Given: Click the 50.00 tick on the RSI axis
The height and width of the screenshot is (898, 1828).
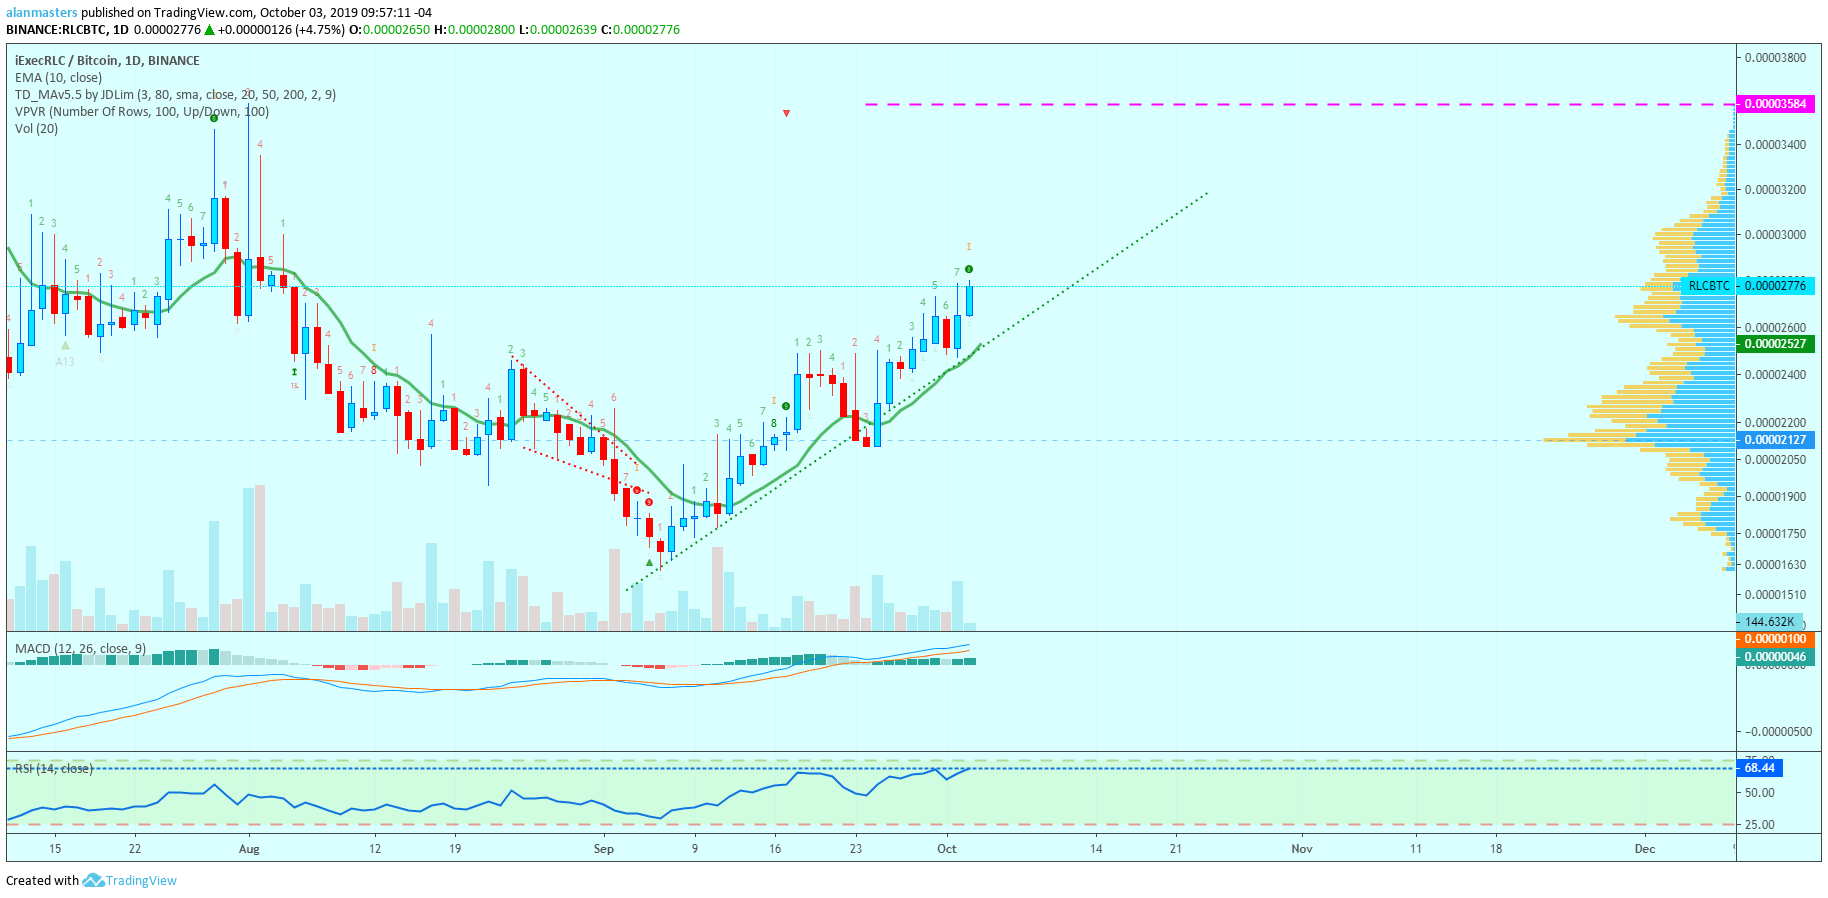Looking at the screenshot, I should pos(1760,793).
